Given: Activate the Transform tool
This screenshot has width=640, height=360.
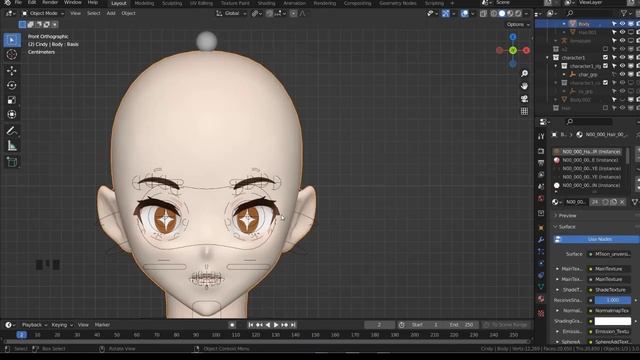Looking at the screenshot, I should [11, 114].
